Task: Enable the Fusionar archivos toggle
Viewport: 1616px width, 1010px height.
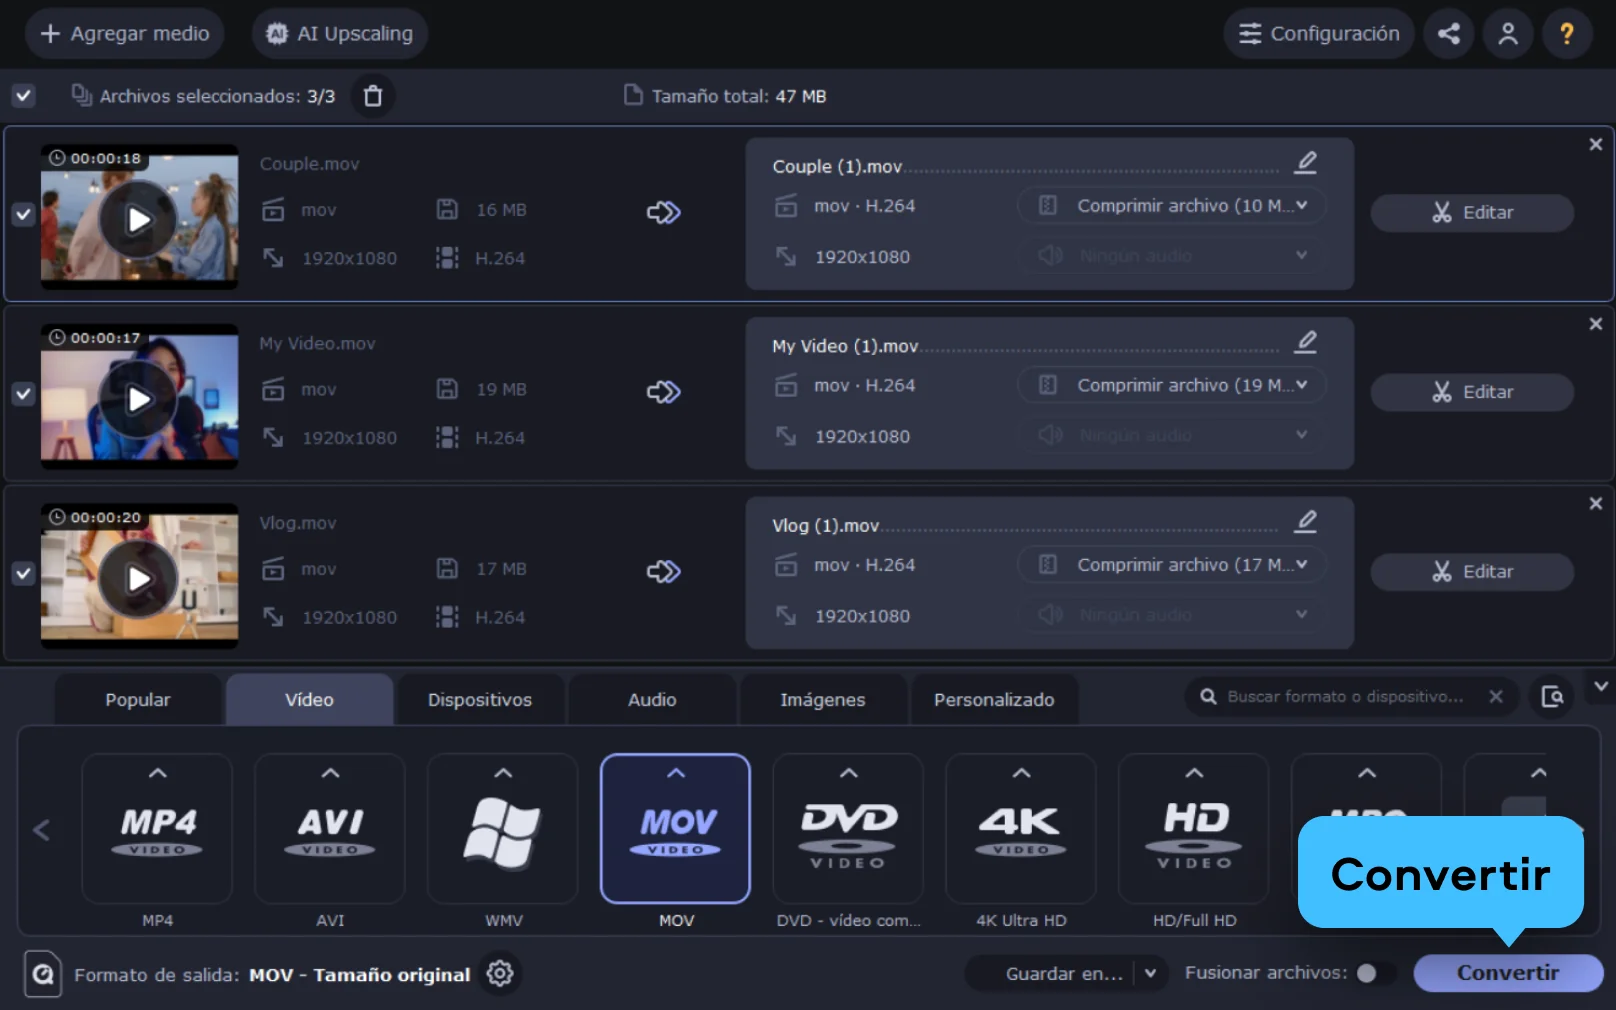Action: 1375,973
